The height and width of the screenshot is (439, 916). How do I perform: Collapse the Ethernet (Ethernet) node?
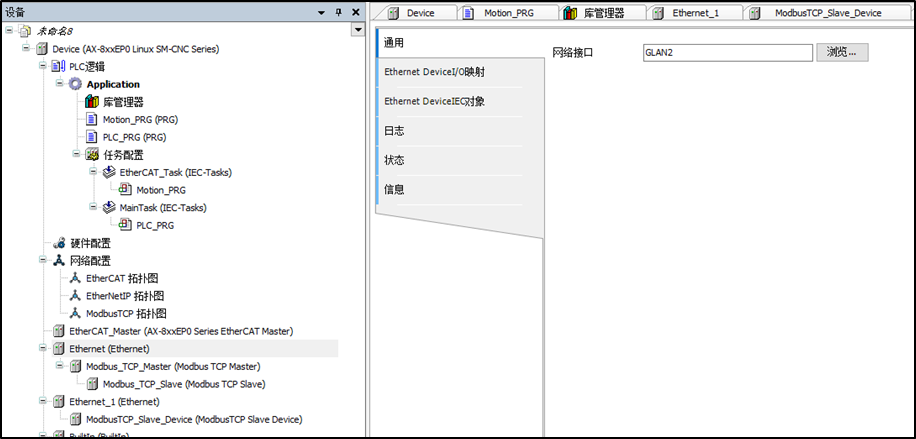(x=43, y=349)
